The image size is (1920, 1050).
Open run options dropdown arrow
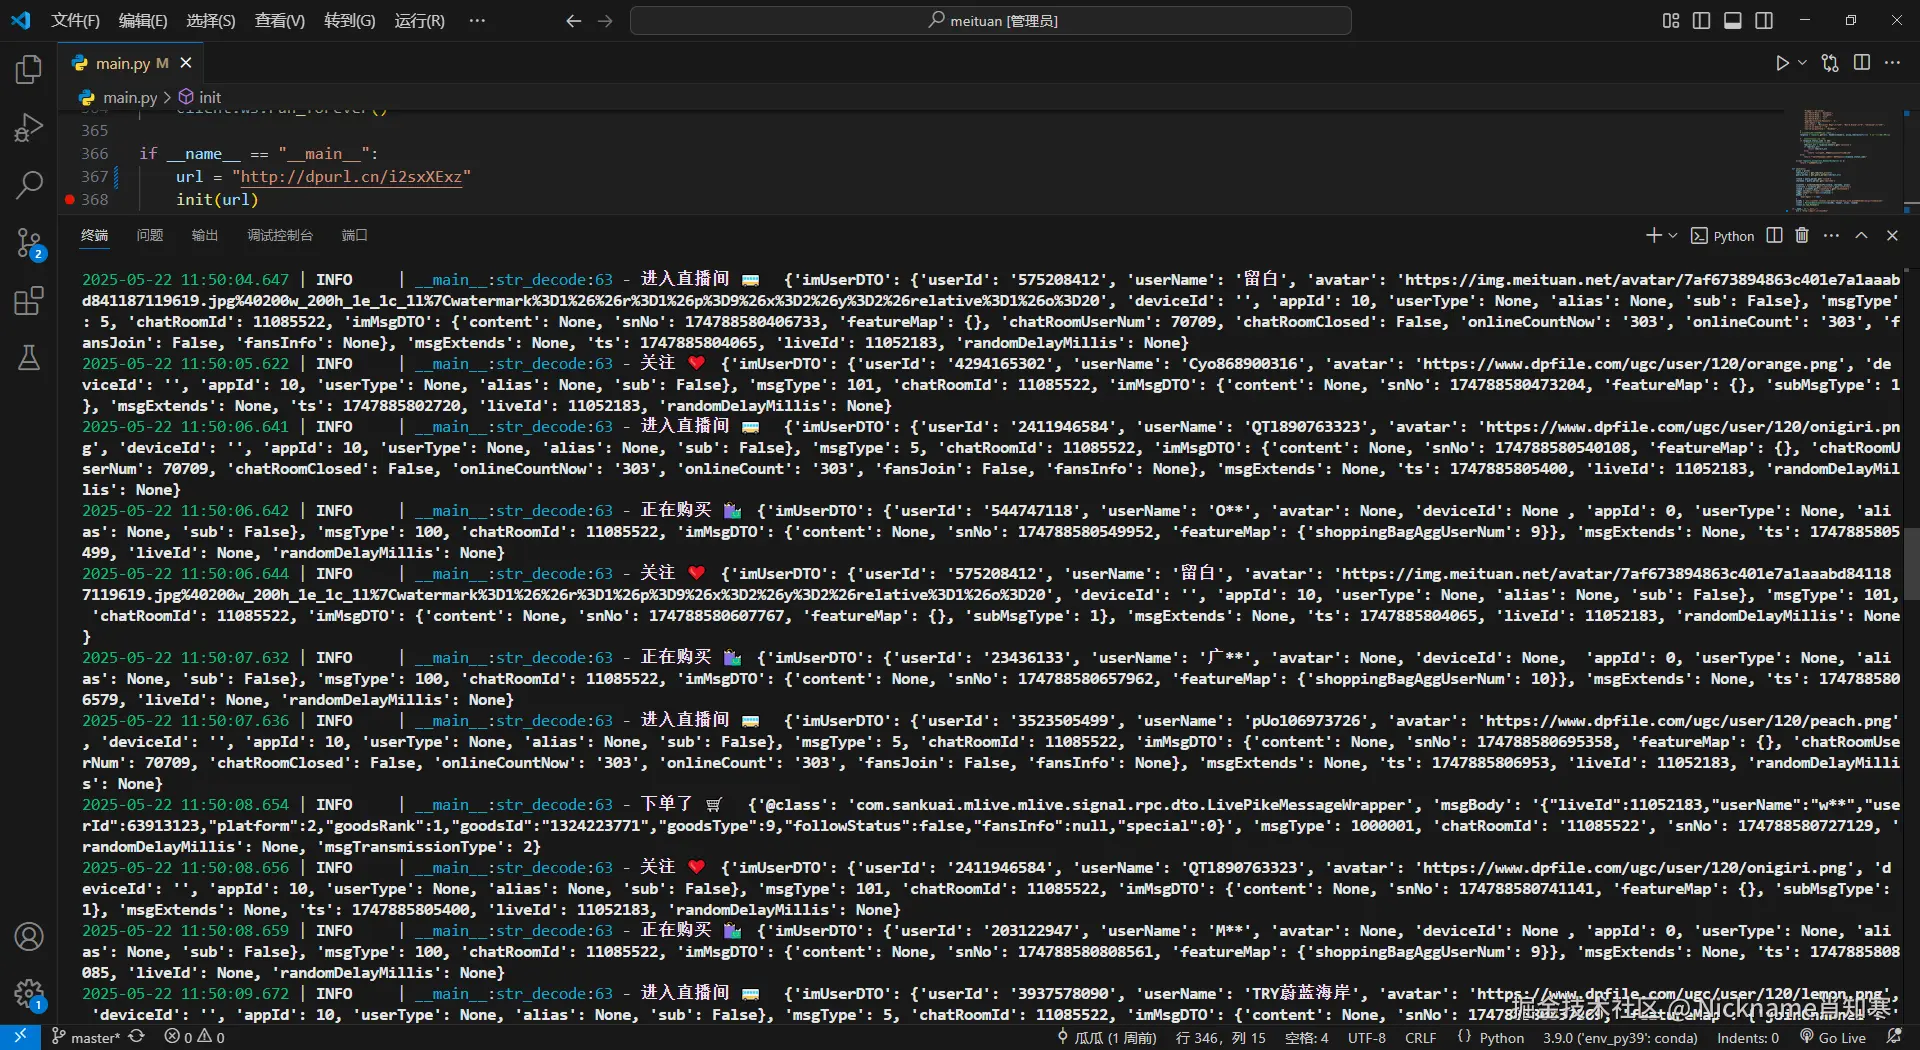1803,63
